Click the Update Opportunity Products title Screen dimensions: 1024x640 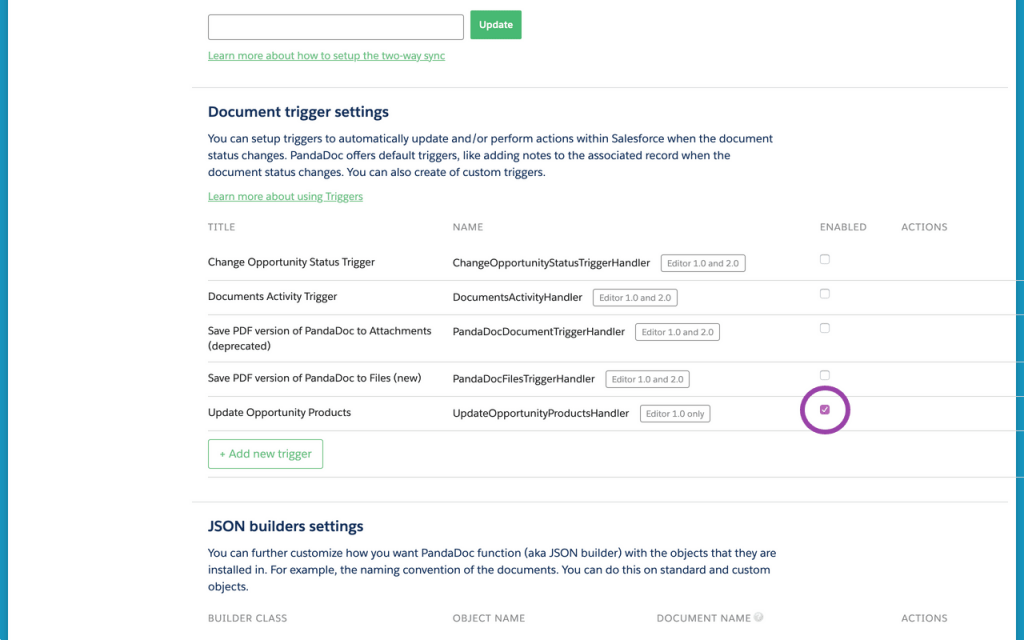(x=280, y=413)
